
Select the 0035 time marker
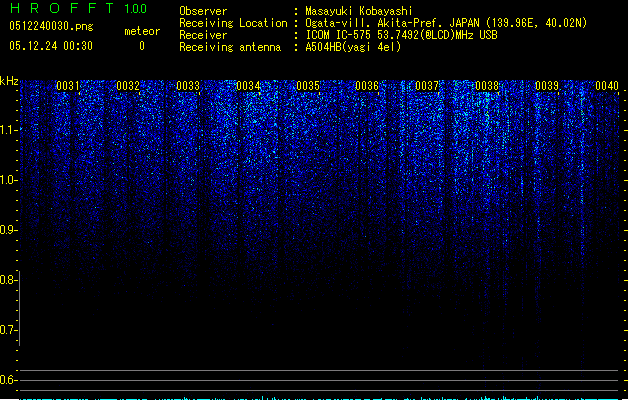(x=308, y=86)
